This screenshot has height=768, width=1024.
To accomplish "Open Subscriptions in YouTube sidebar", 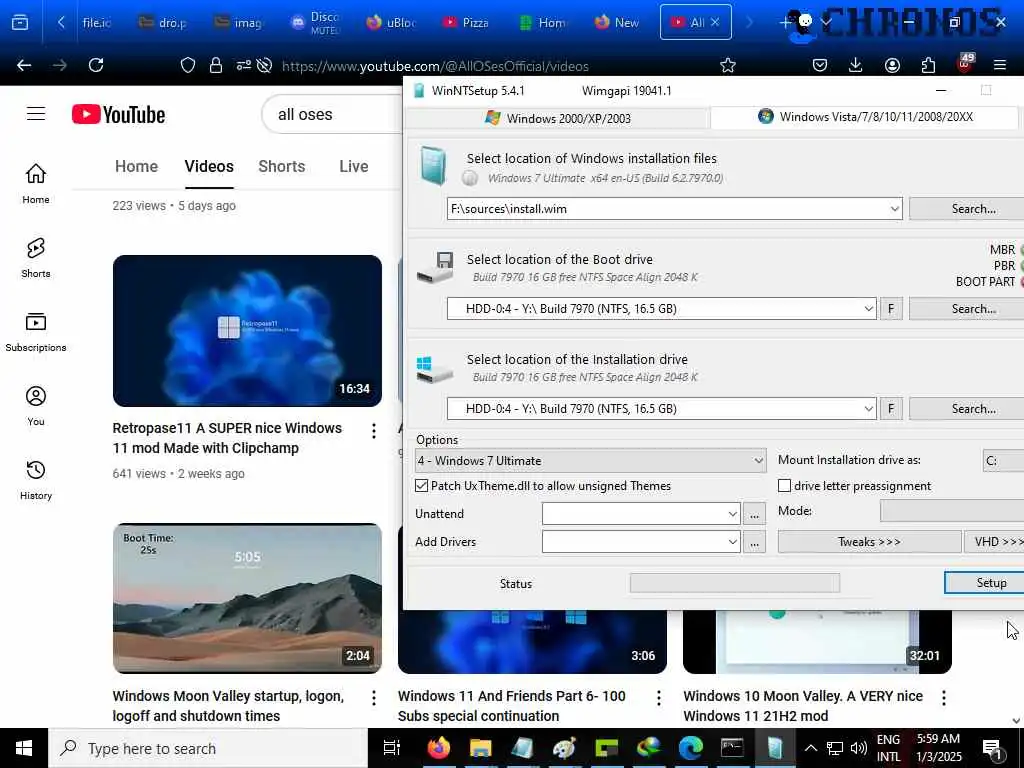I will [36, 332].
